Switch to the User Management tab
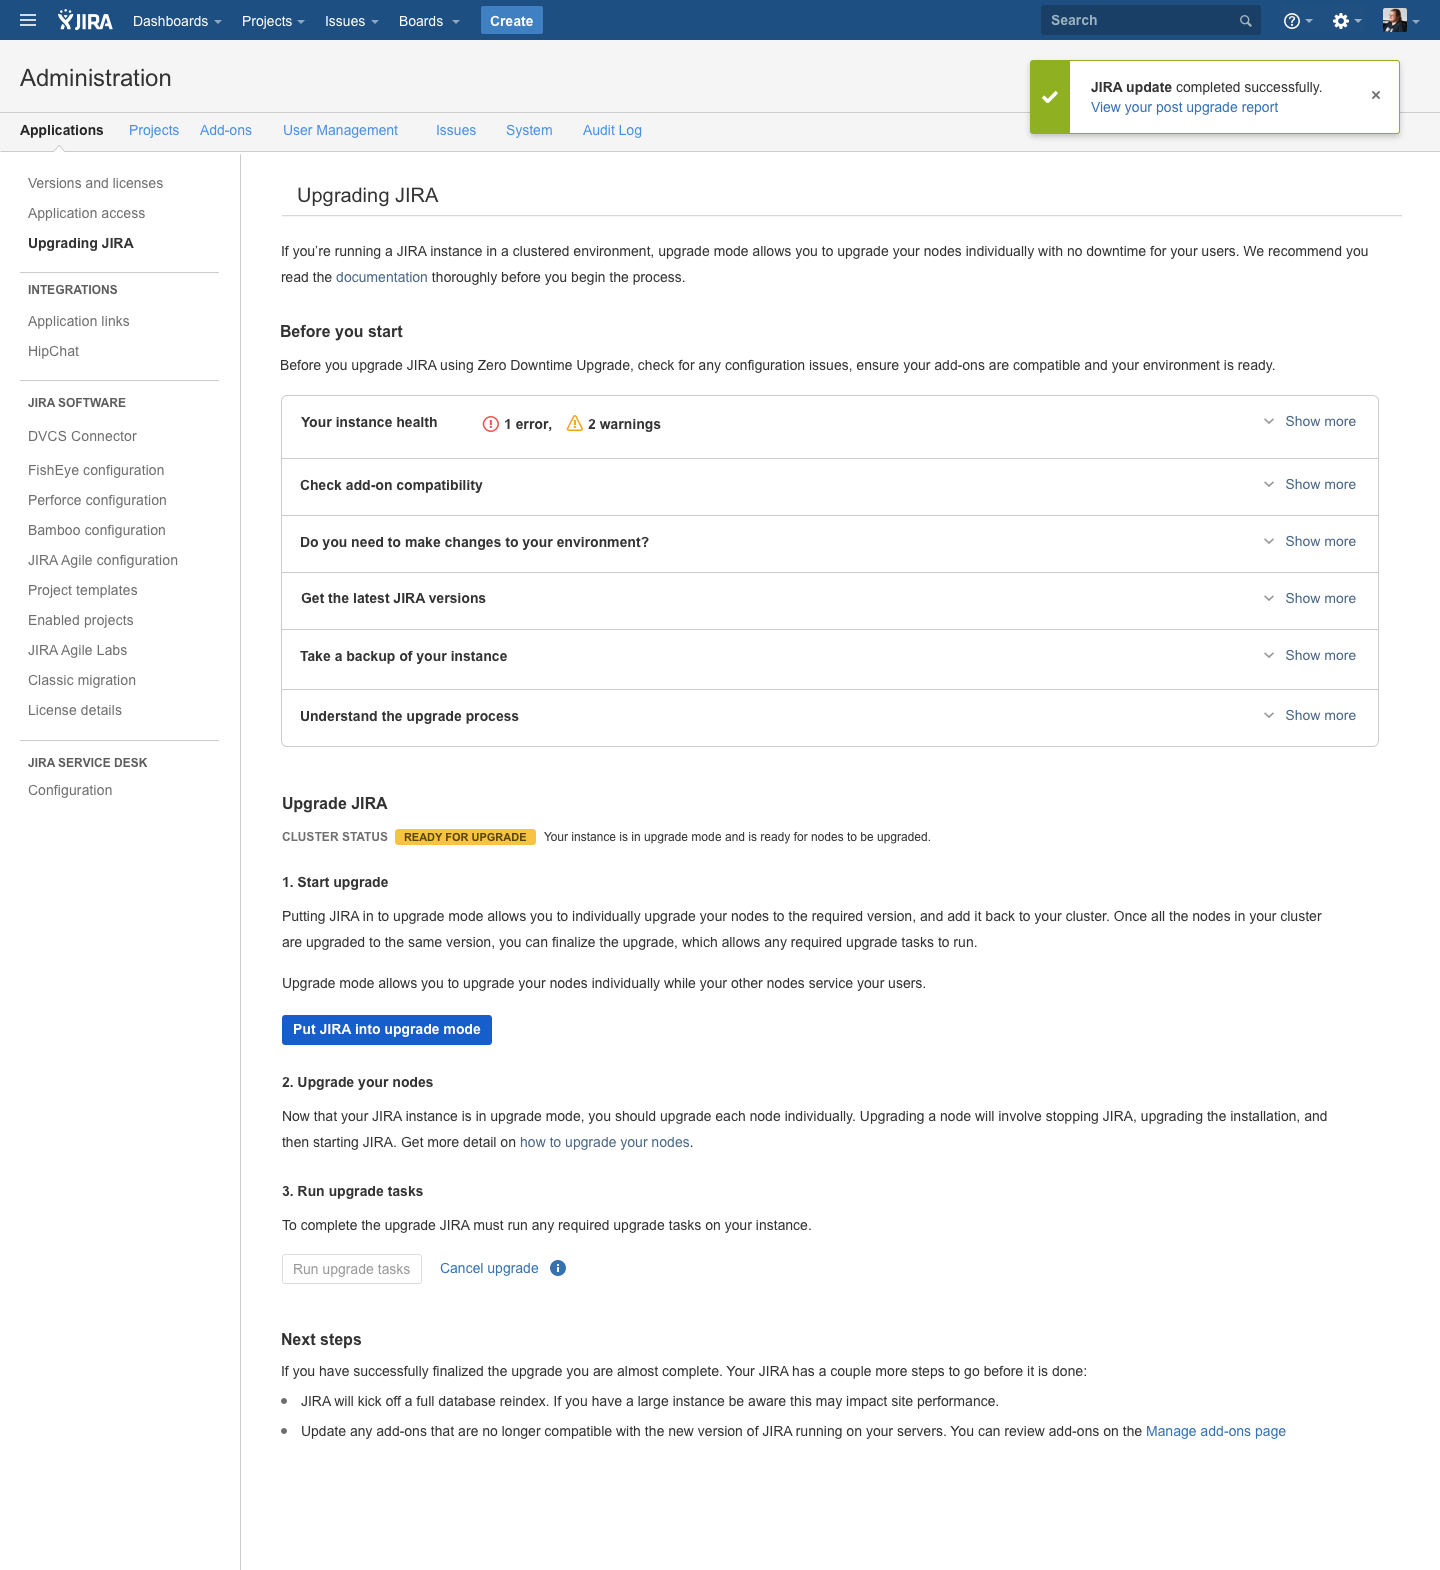Screen dimensions: 1440x1570 [x=340, y=130]
